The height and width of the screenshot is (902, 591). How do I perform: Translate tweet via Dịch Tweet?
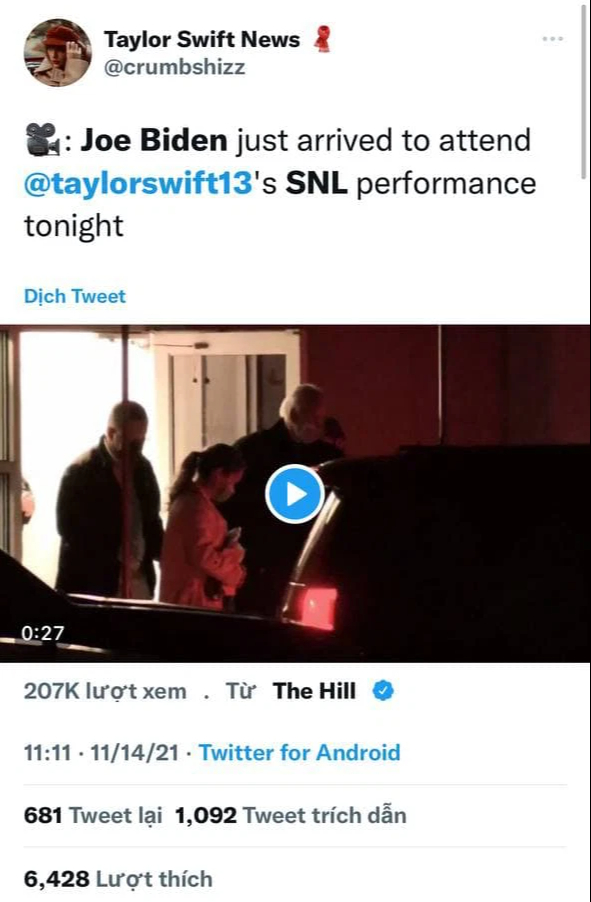pos(74,296)
